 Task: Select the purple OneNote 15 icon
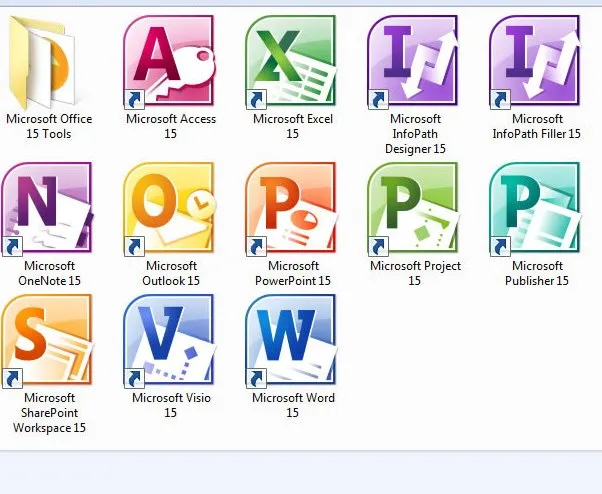(x=47, y=209)
